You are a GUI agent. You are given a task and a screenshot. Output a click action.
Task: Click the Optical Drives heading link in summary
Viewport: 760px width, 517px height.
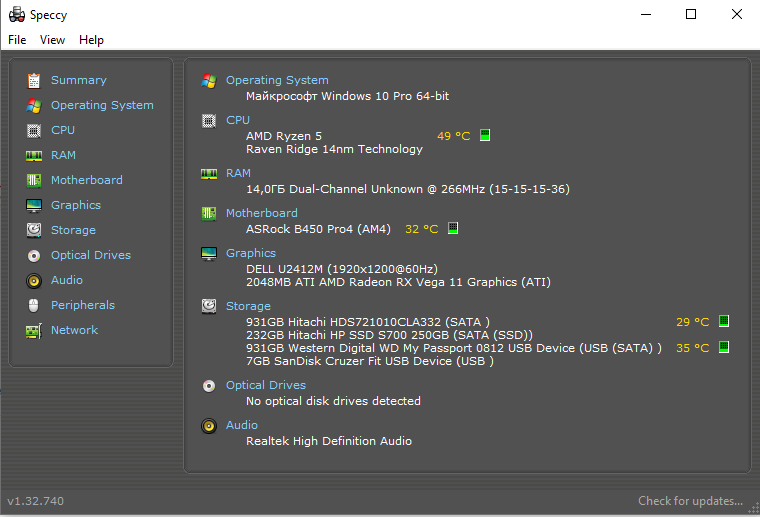pyautogui.click(x=266, y=385)
